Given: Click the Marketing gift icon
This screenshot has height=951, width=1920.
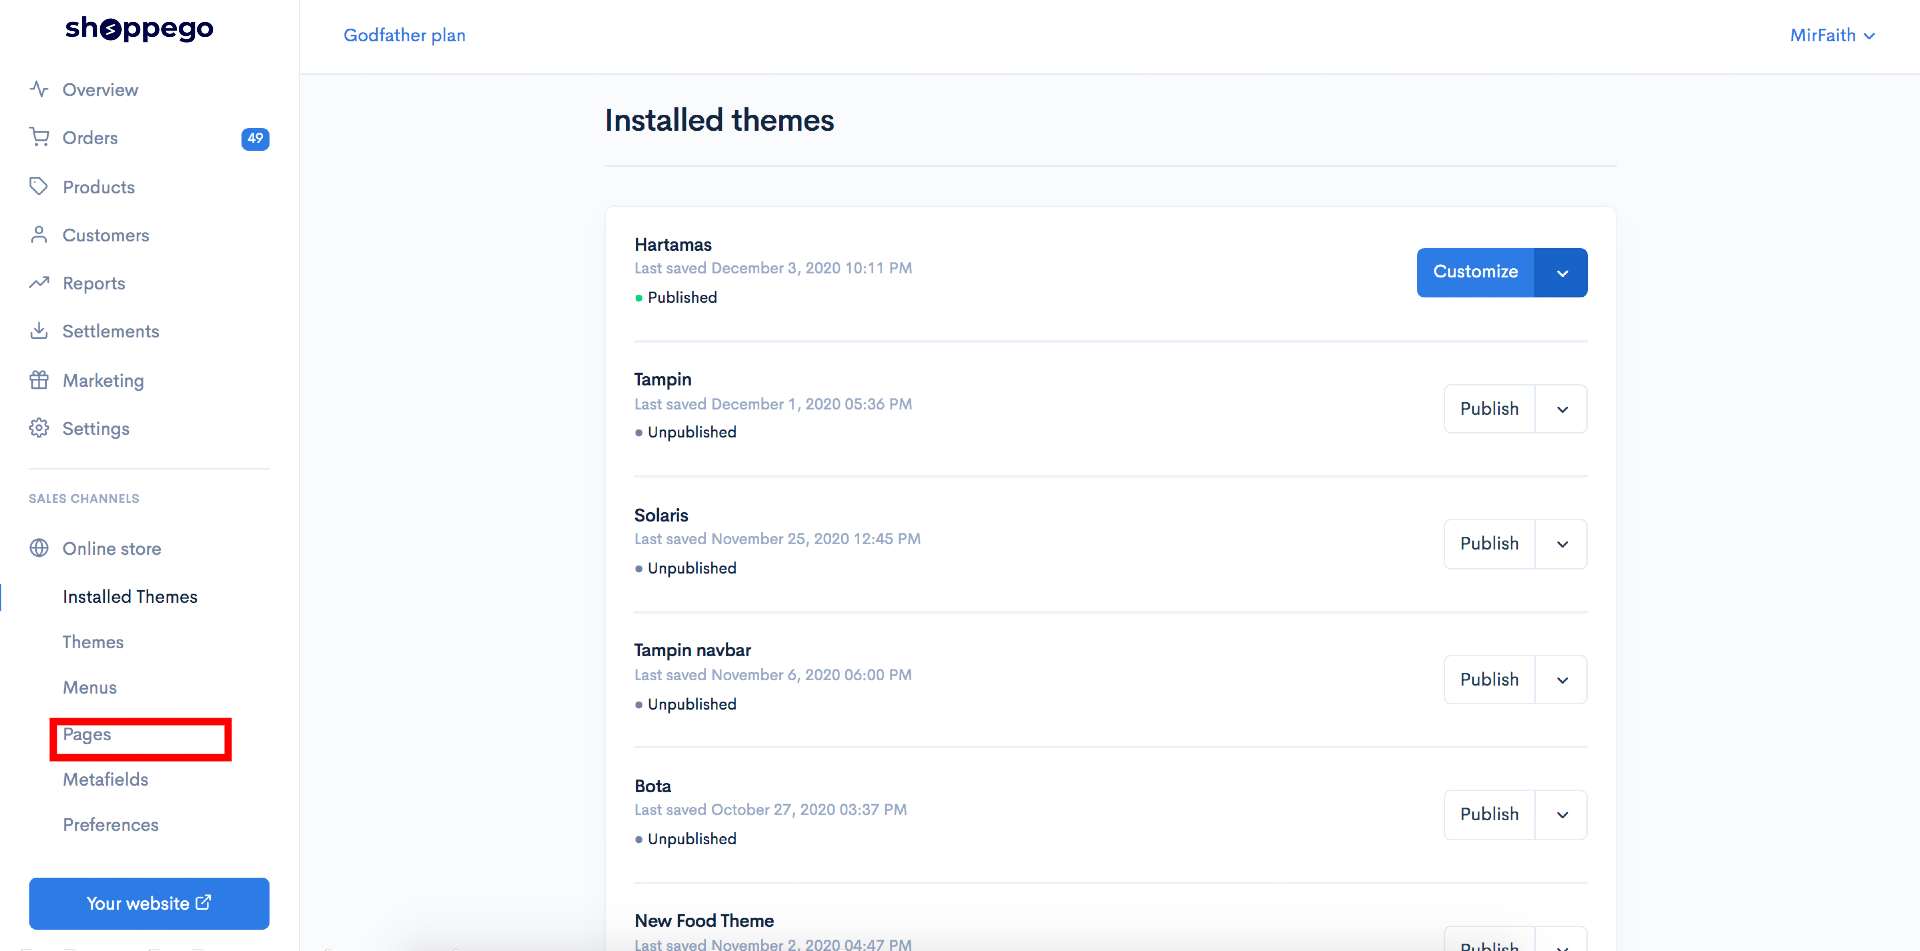Looking at the screenshot, I should (x=39, y=379).
